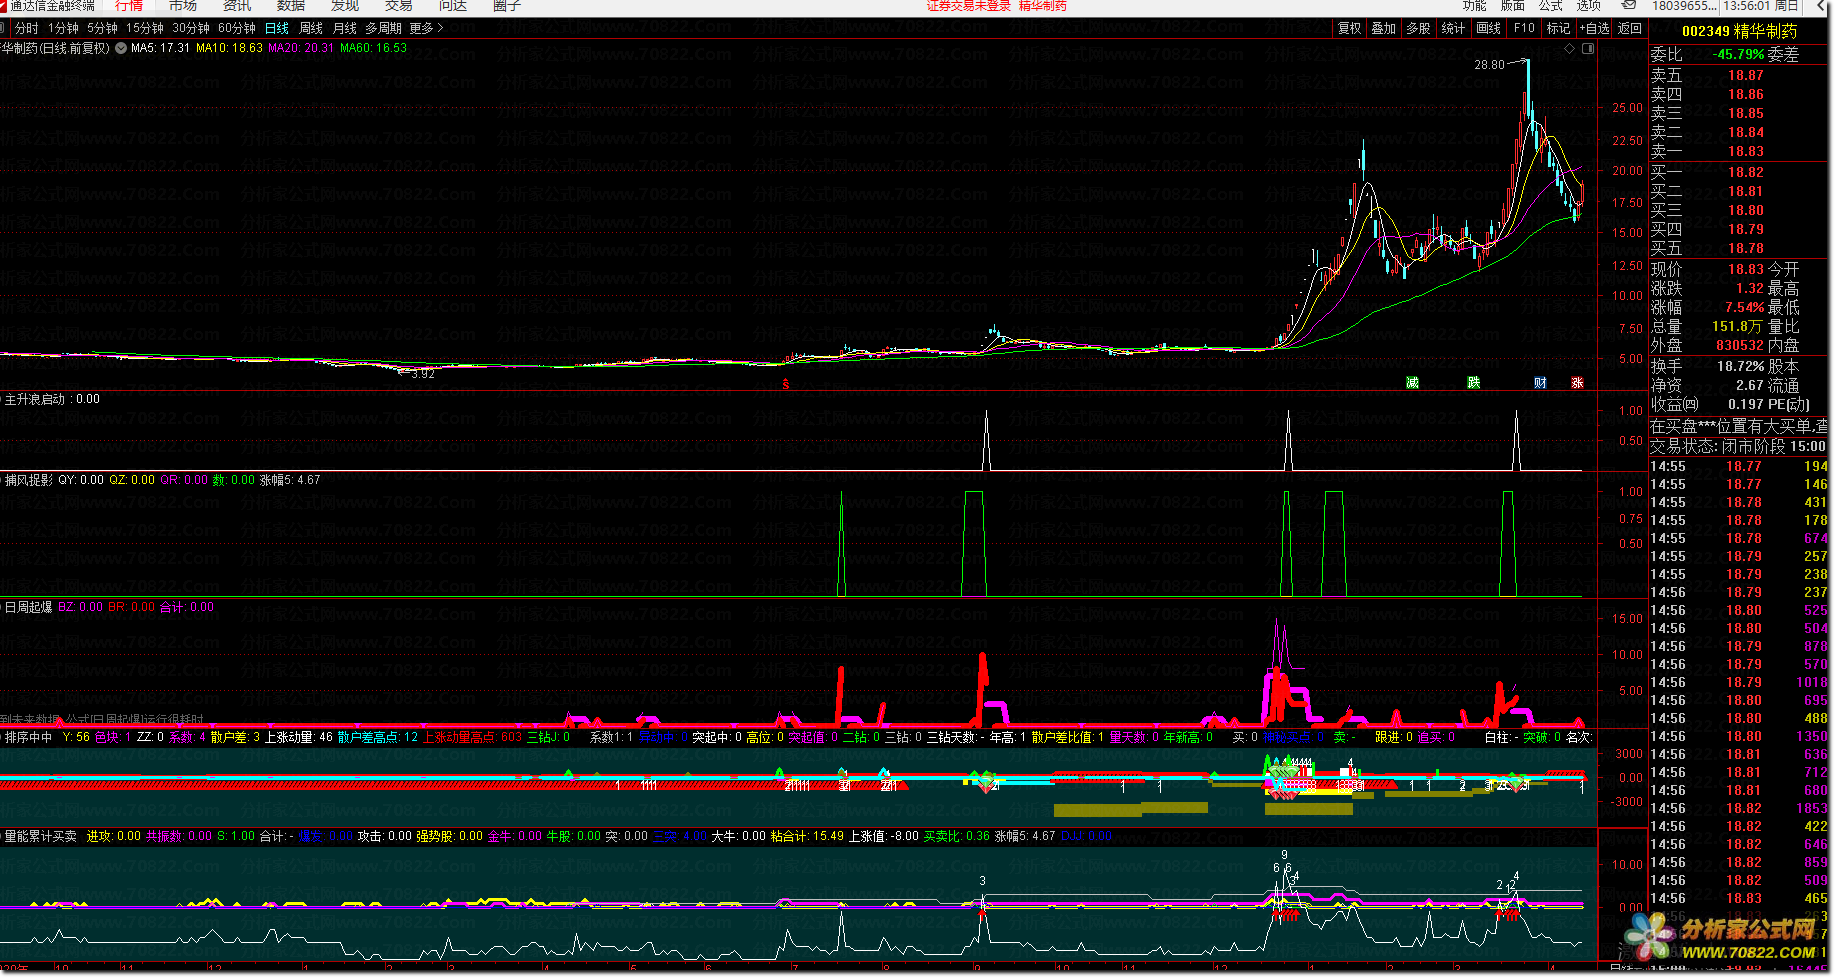The image size is (1836, 978).
Task: Expand 更多 periods chevron
Action: tap(440, 28)
